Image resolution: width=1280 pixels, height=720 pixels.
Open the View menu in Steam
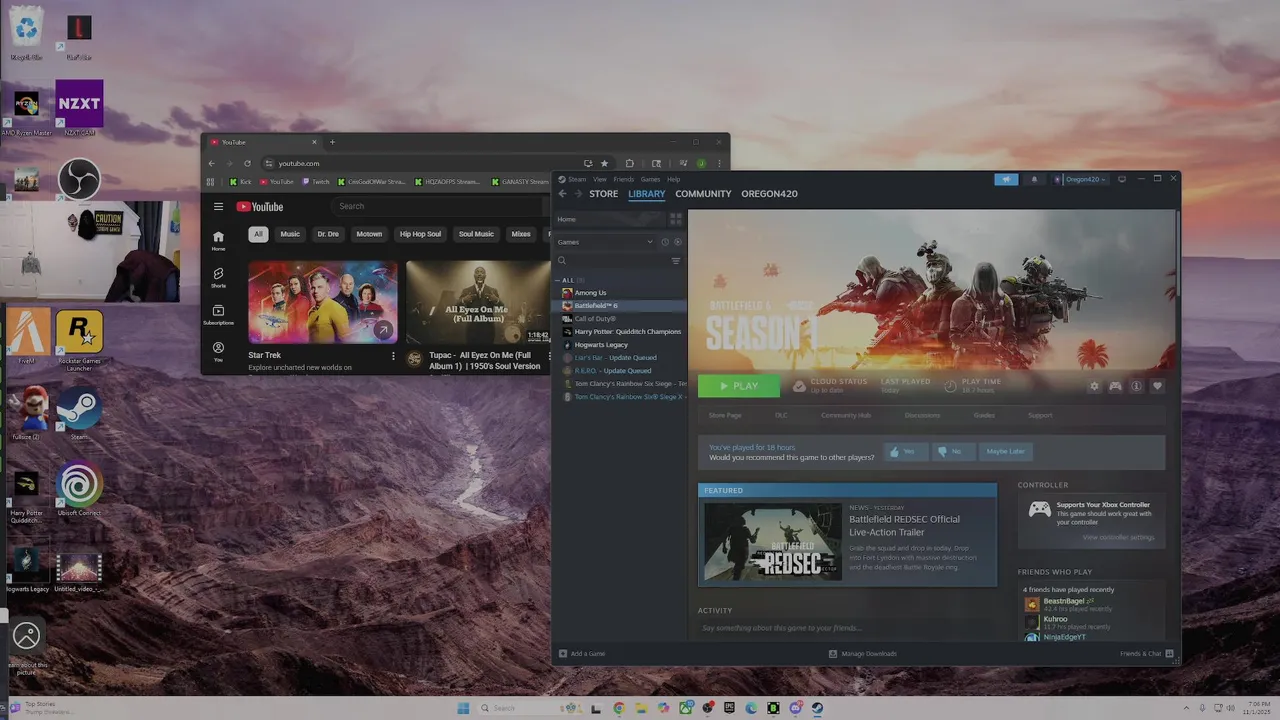tap(599, 179)
